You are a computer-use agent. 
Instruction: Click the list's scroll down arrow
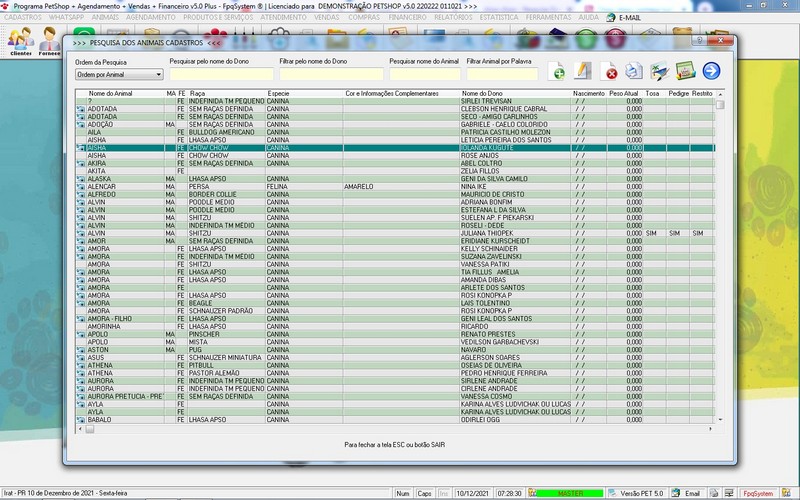pyautogui.click(x=720, y=420)
